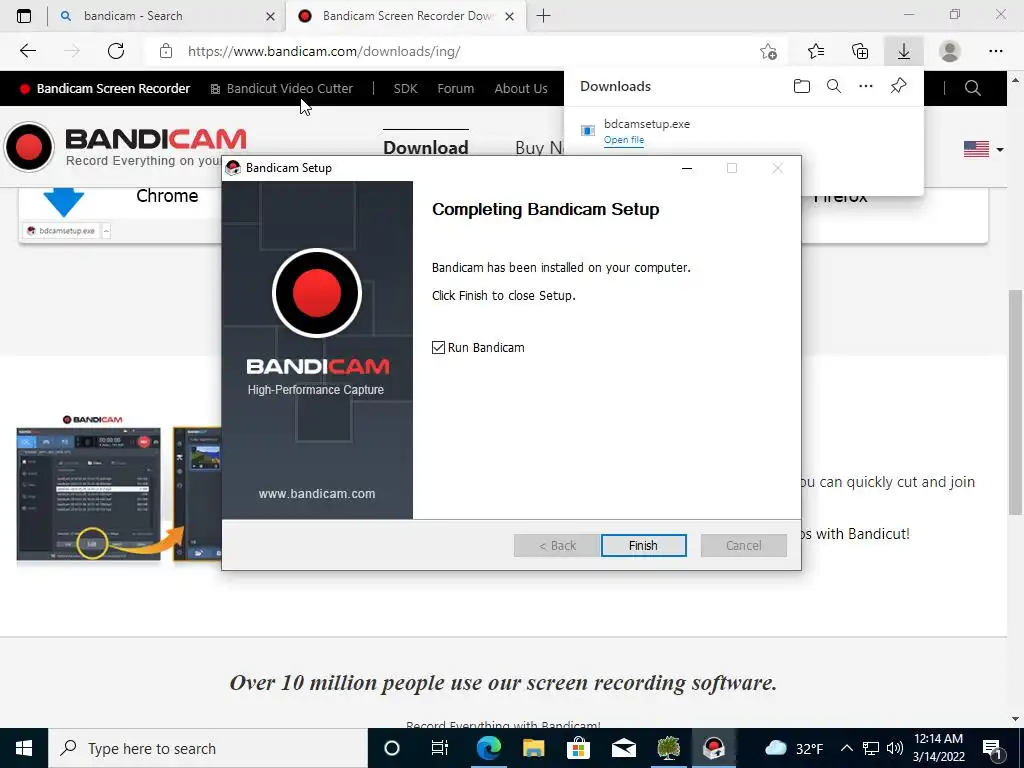Open Cortana circle on taskbar
The width and height of the screenshot is (1024, 768).
click(x=392, y=748)
